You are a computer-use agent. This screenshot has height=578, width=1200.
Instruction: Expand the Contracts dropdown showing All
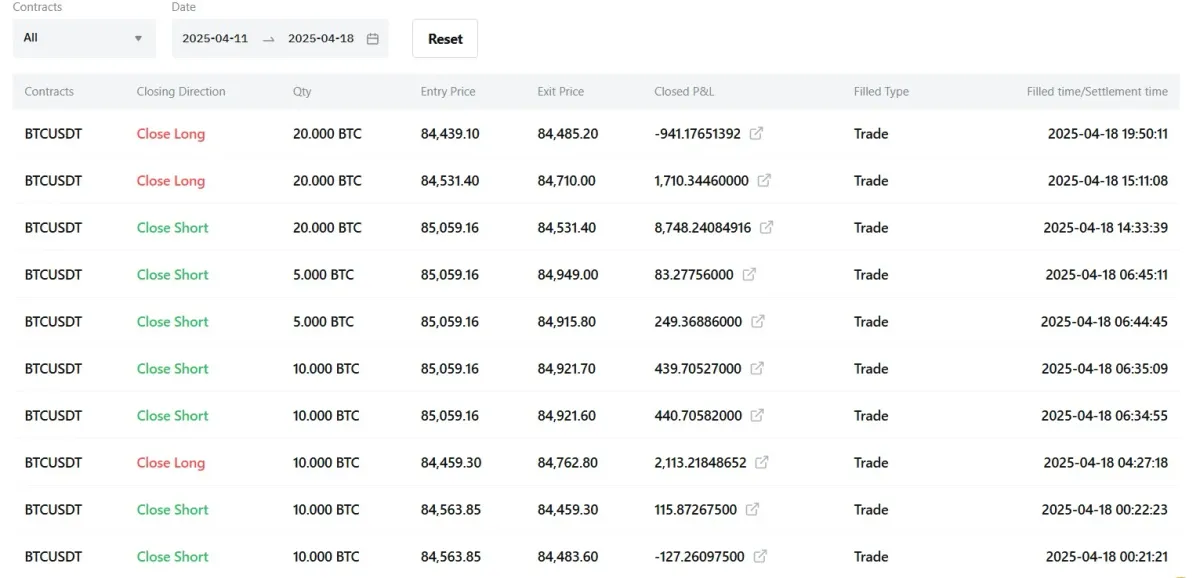pos(84,38)
